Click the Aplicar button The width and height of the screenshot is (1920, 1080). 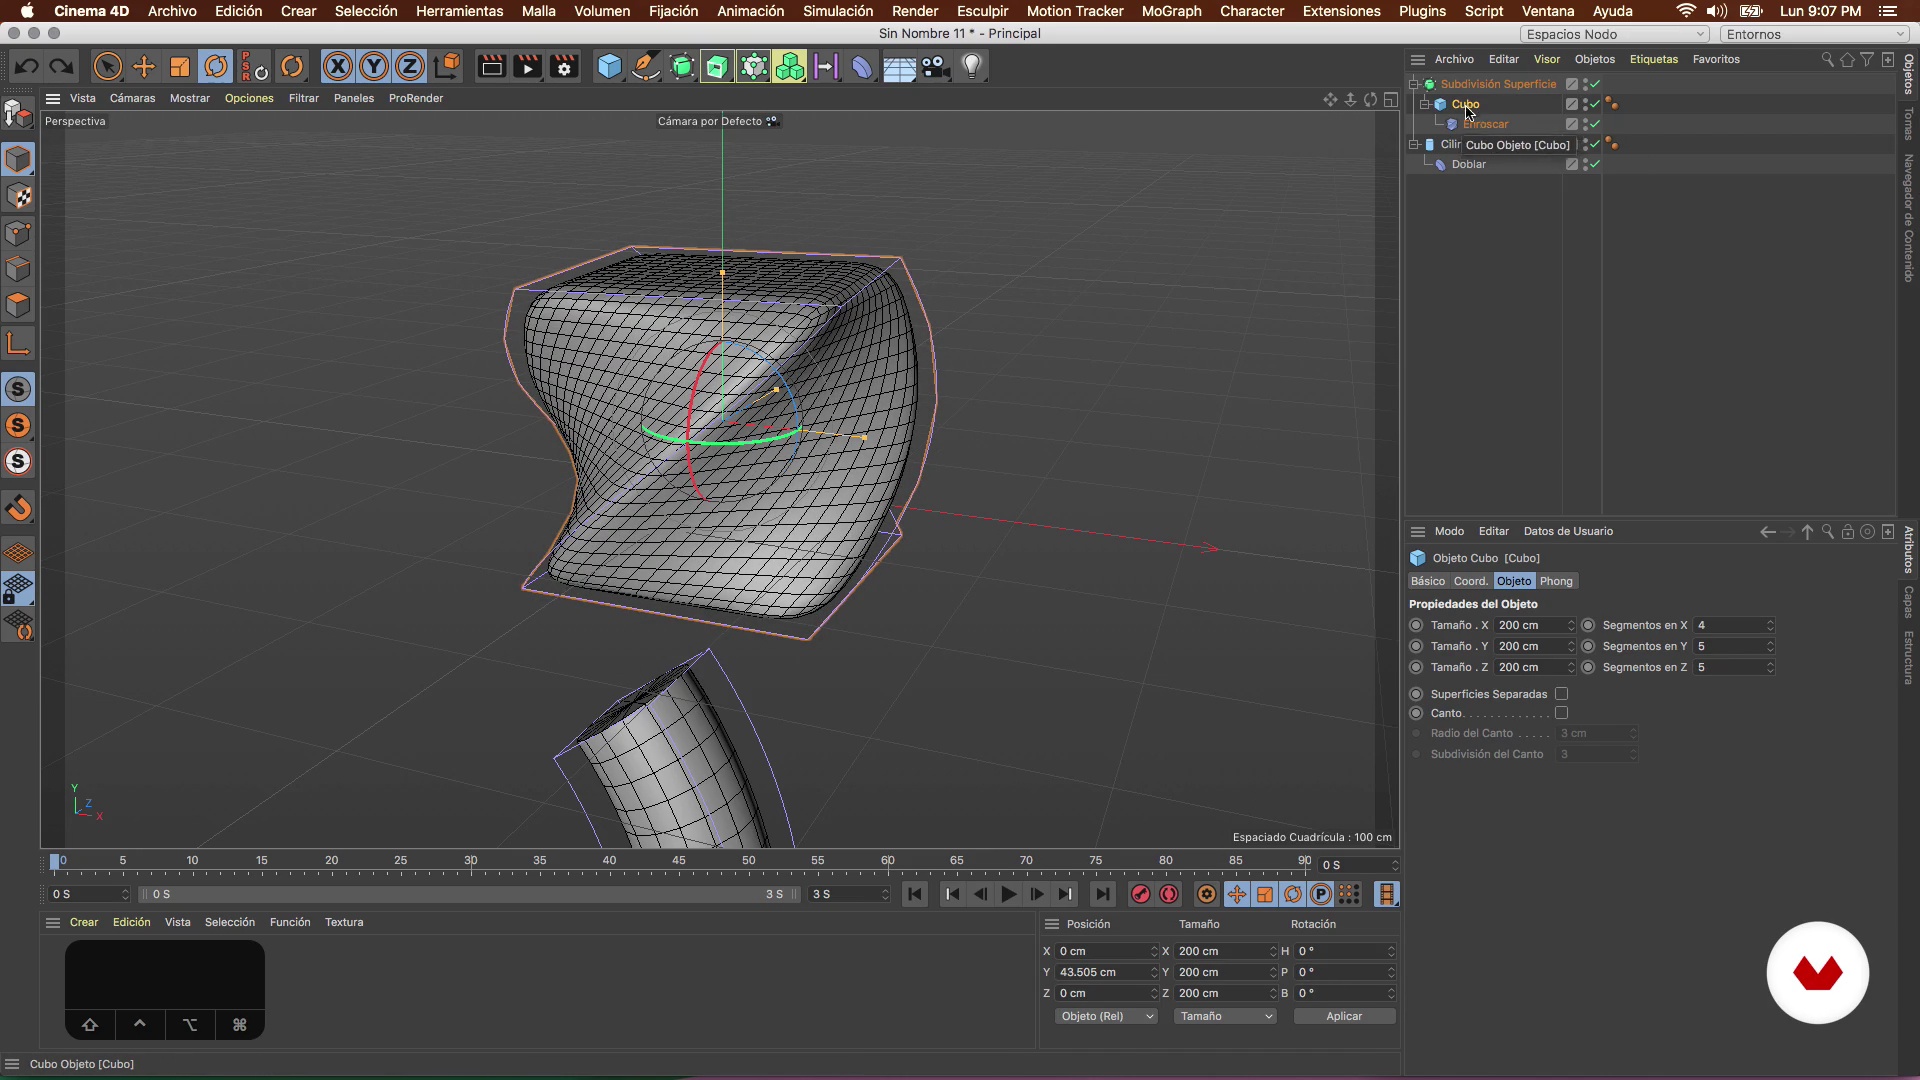pyautogui.click(x=1344, y=1016)
